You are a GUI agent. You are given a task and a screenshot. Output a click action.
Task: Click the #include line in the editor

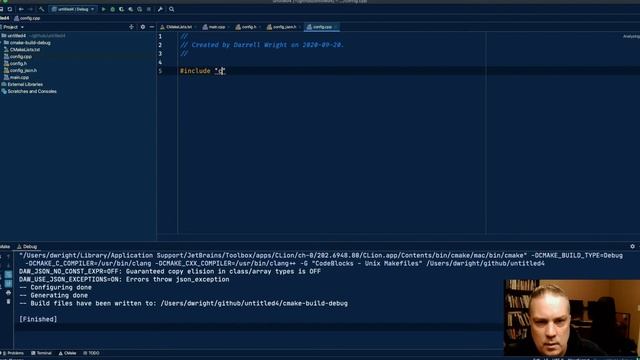[202, 71]
